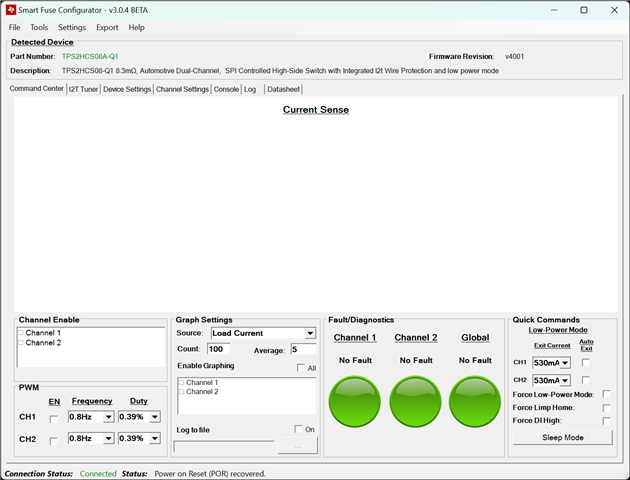Open the Tools menu
The height and width of the screenshot is (480, 630).
[39, 27]
